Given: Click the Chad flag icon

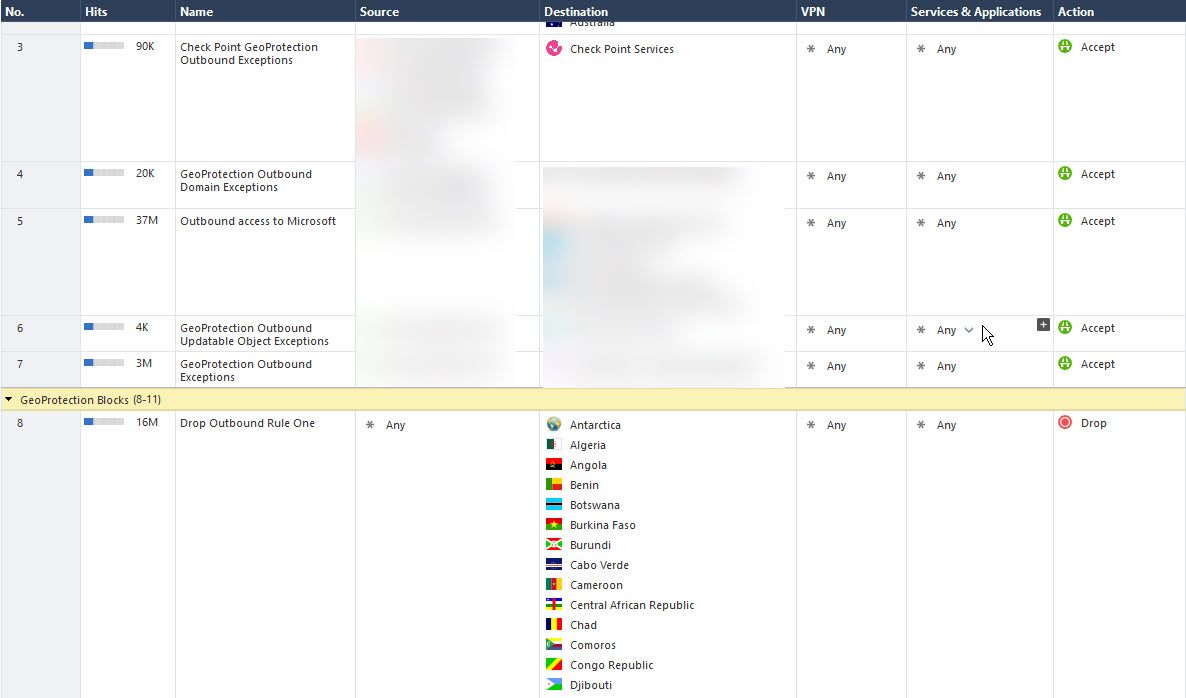Looking at the screenshot, I should [x=554, y=624].
